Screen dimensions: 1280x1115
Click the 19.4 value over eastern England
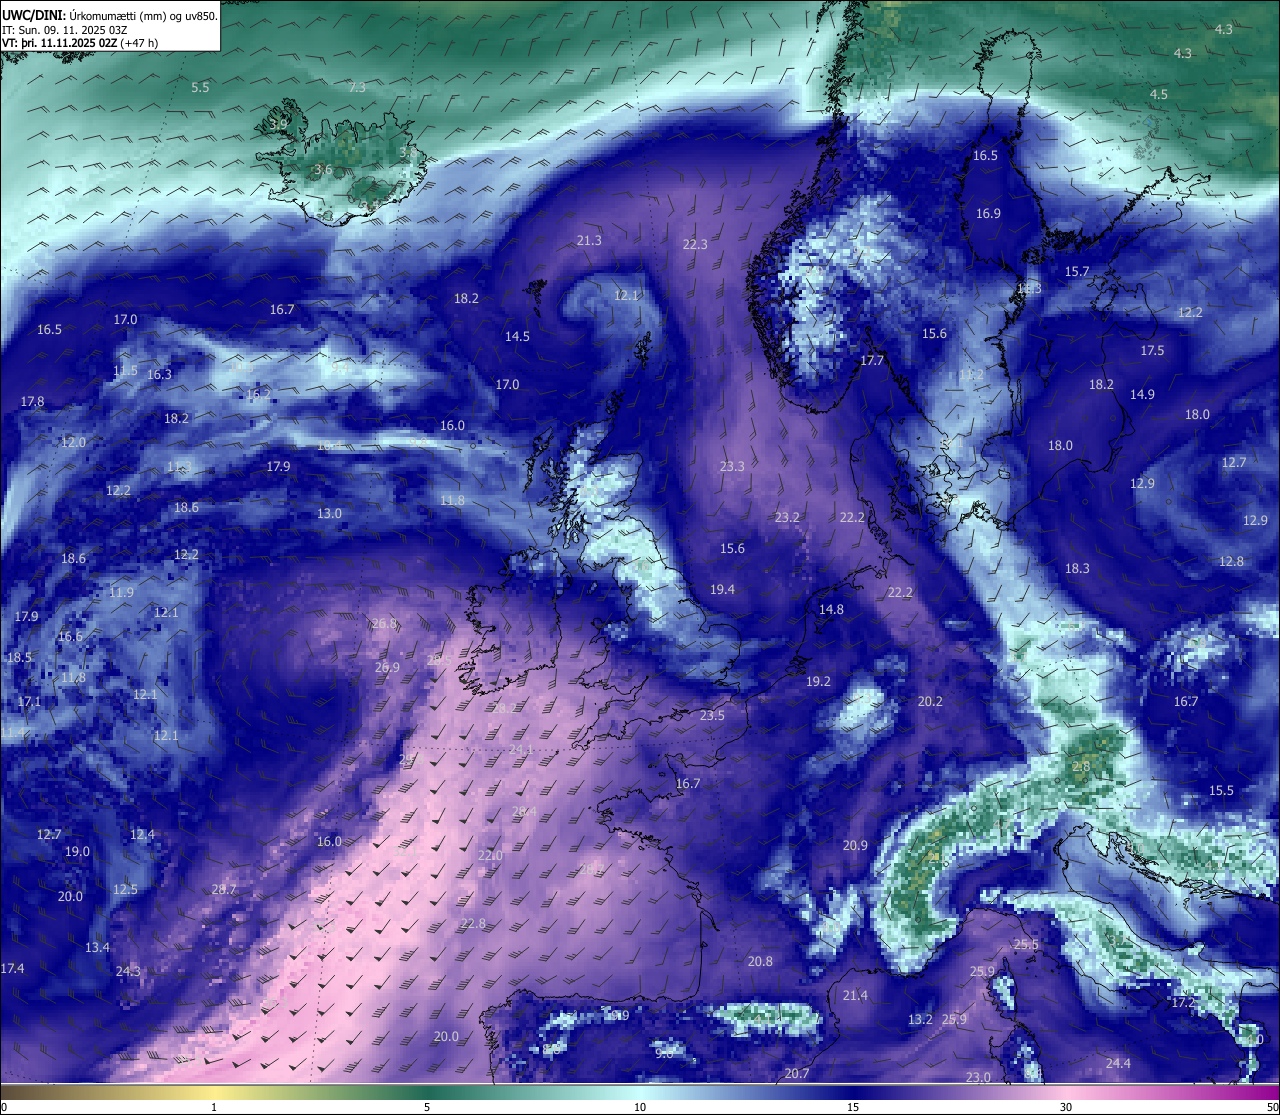click(x=722, y=590)
